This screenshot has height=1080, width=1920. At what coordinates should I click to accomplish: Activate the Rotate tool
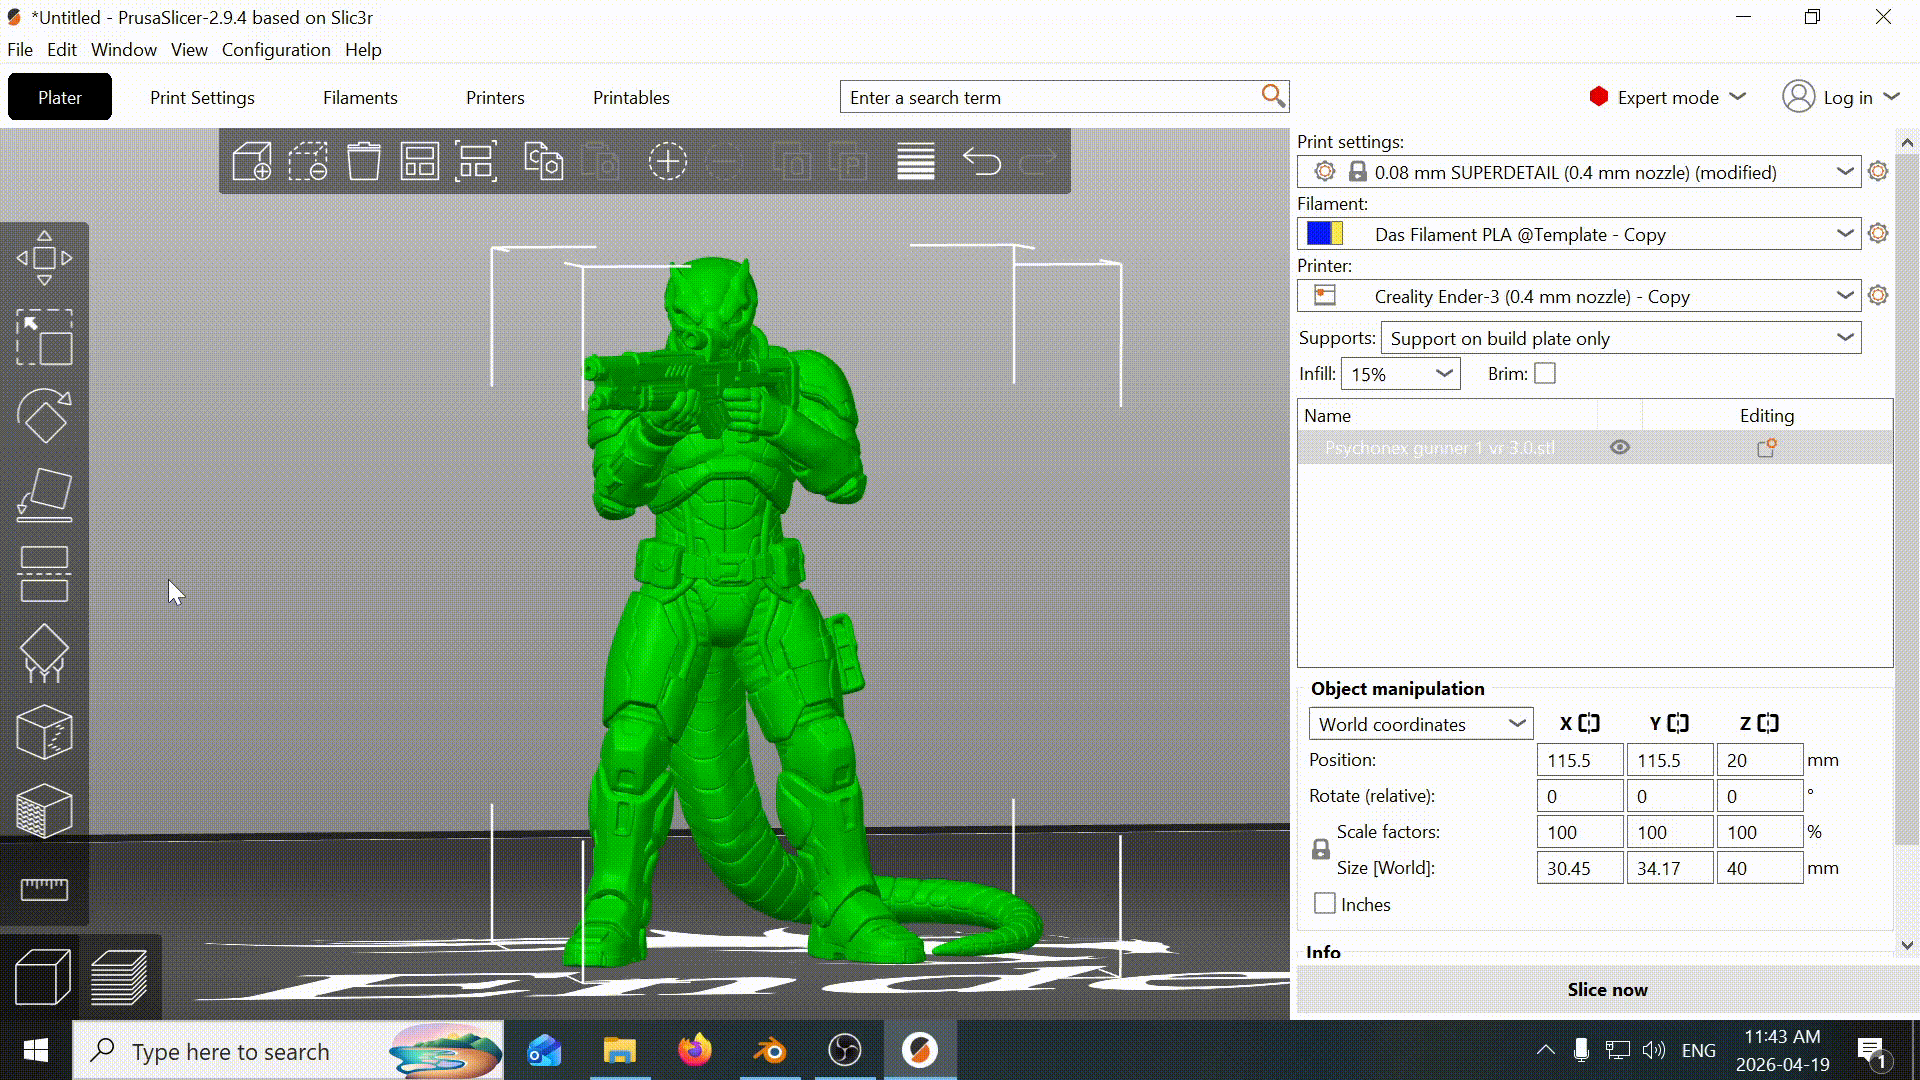44,416
